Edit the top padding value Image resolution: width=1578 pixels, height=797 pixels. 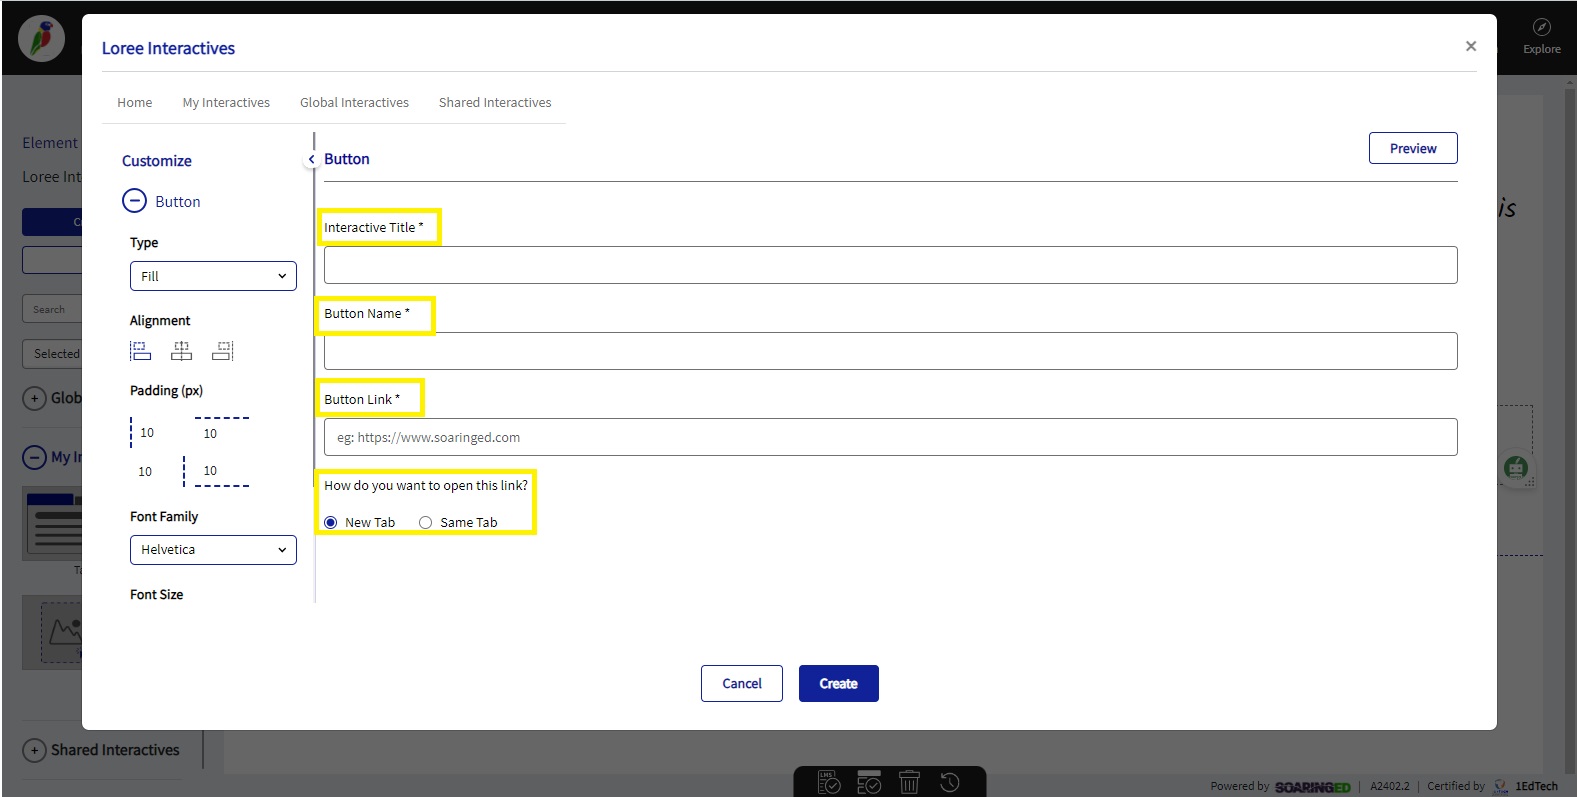point(211,433)
